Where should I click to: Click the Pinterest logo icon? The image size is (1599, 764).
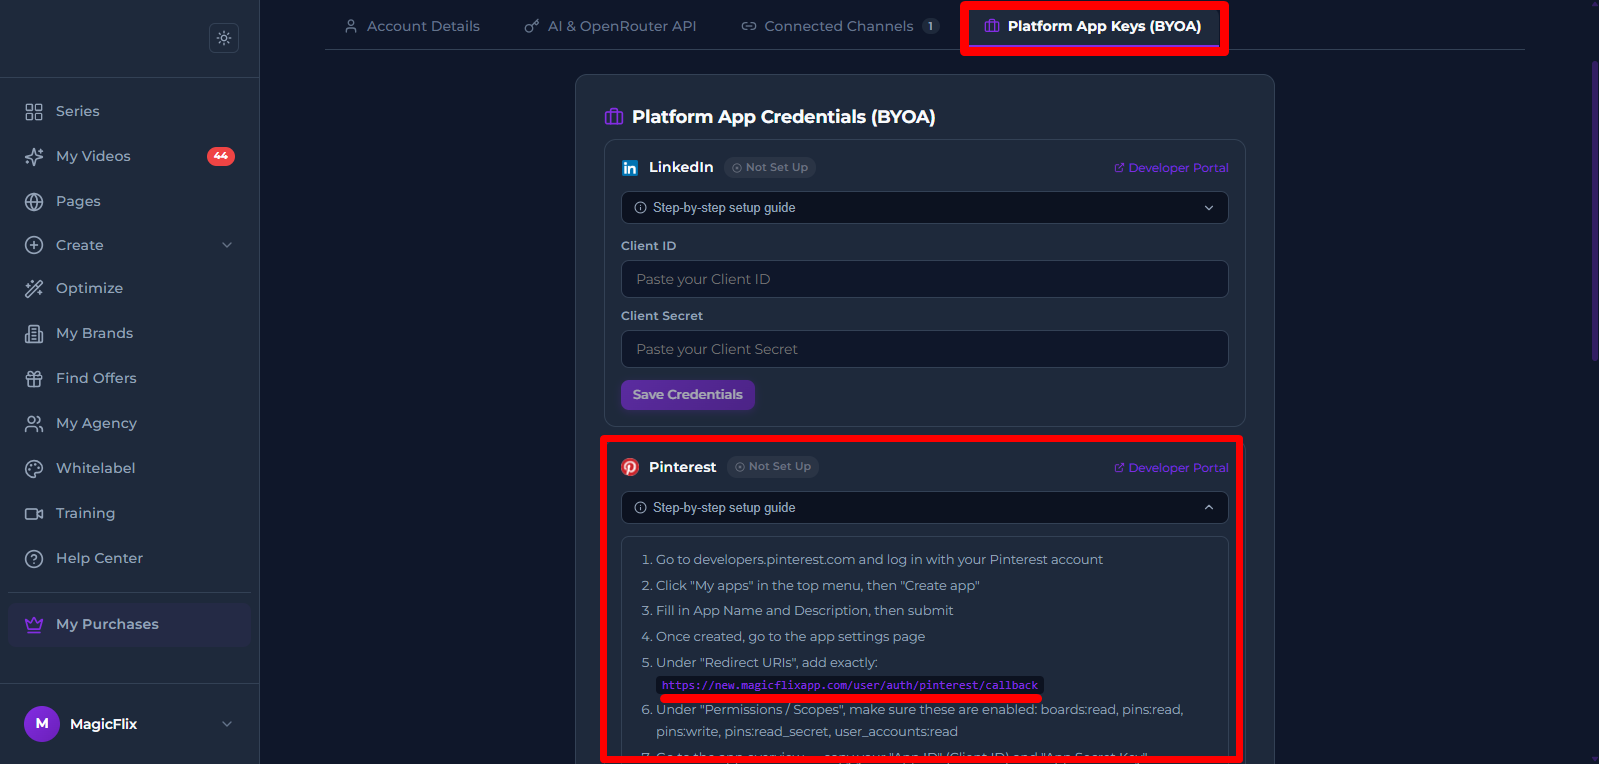tap(630, 467)
